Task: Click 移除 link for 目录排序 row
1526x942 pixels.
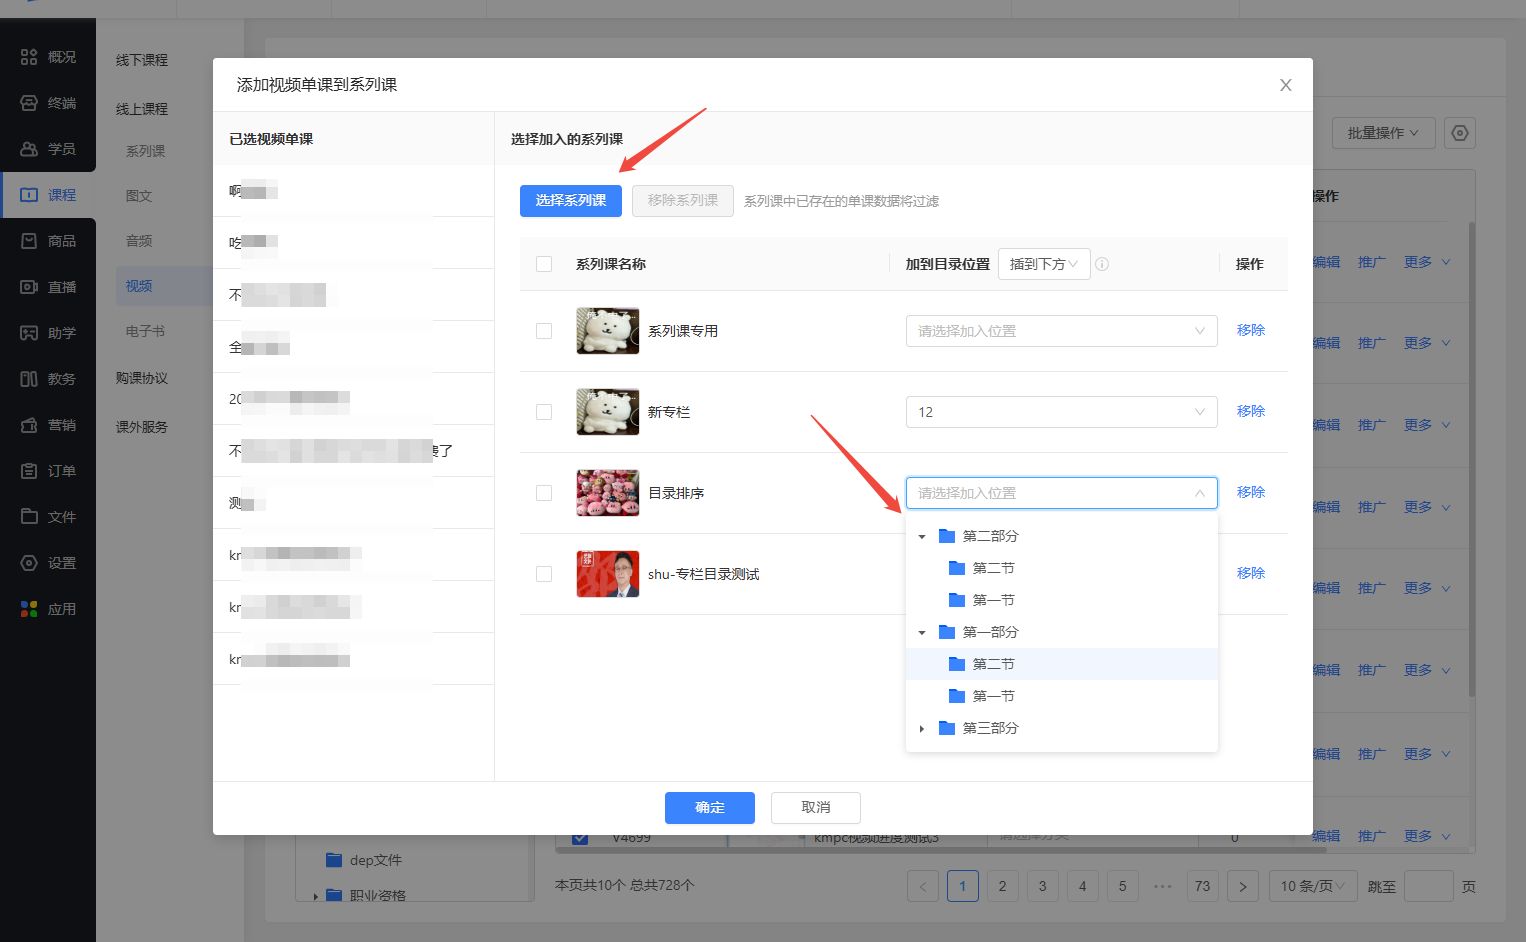Action: (1250, 492)
